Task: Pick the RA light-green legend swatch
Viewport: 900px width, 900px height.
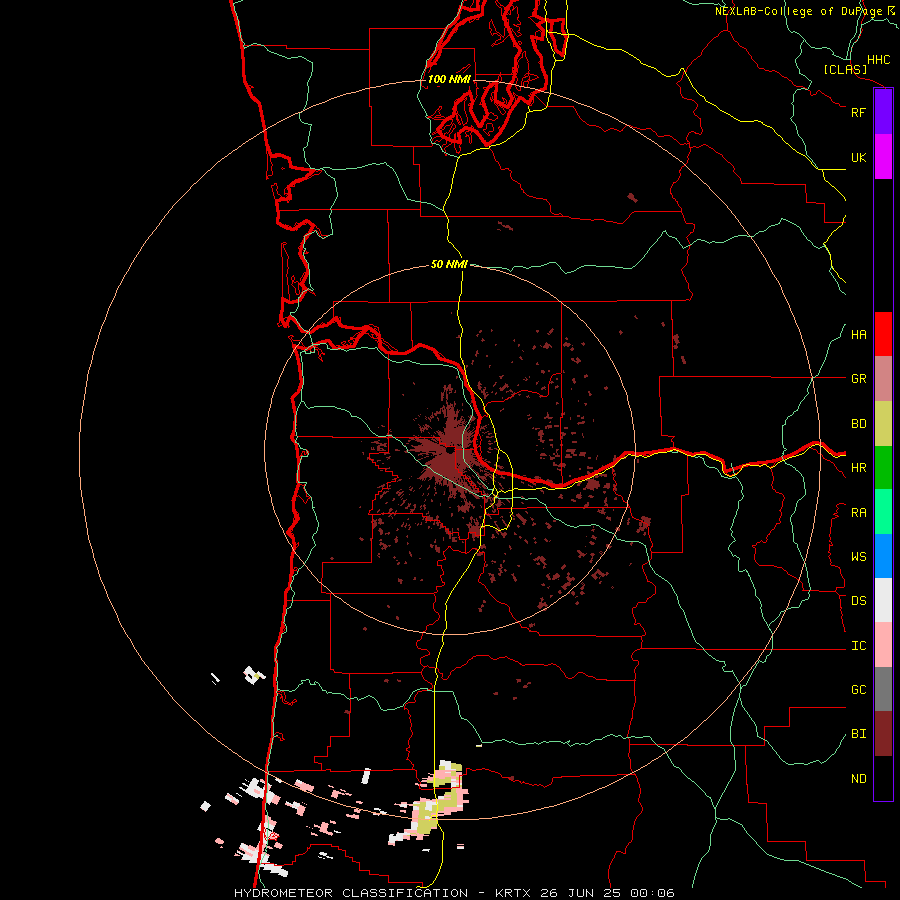Action: (883, 512)
